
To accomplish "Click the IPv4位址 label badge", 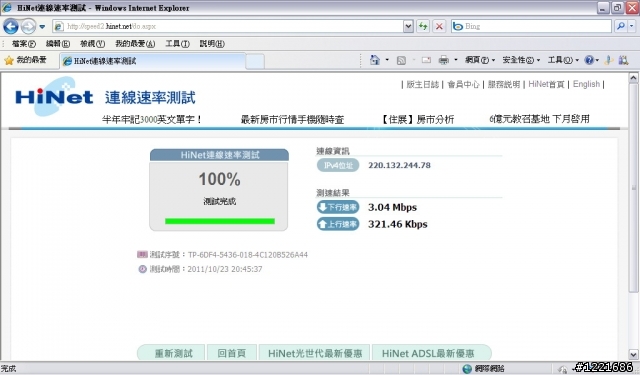I will tap(338, 165).
